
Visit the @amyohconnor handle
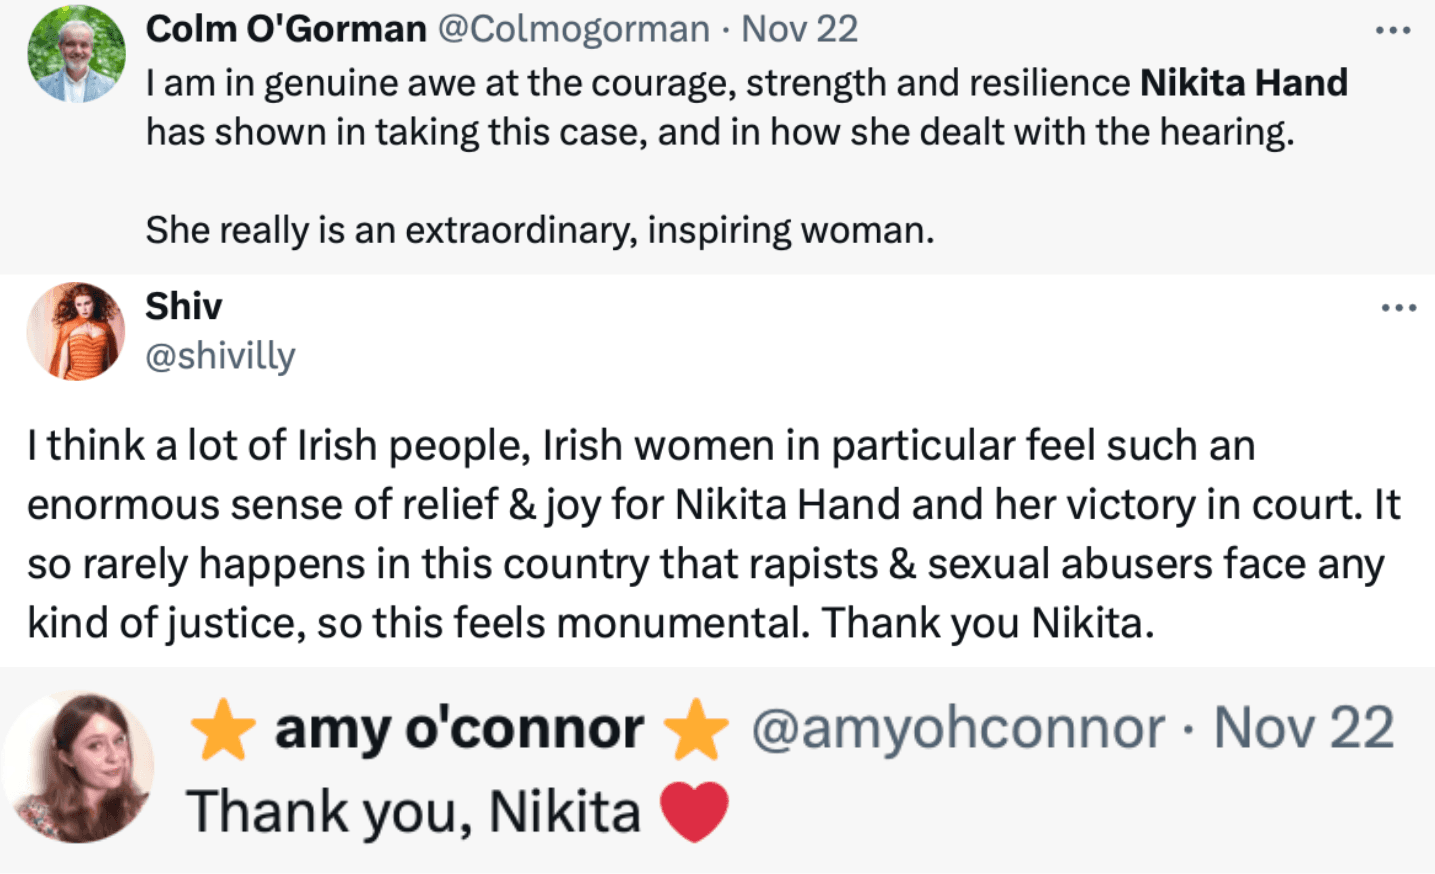coord(957,729)
